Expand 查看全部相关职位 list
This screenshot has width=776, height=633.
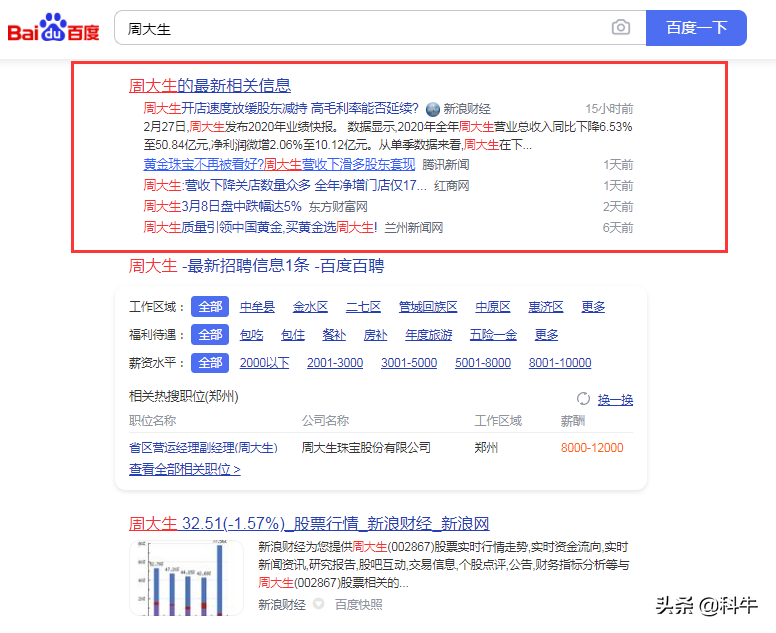[184, 469]
